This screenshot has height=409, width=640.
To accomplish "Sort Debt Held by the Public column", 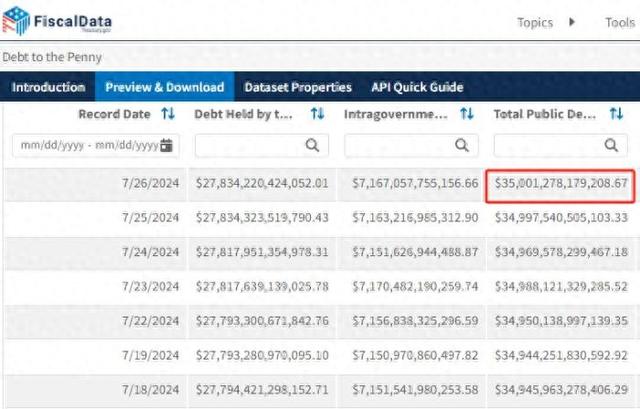I will coord(317,113).
